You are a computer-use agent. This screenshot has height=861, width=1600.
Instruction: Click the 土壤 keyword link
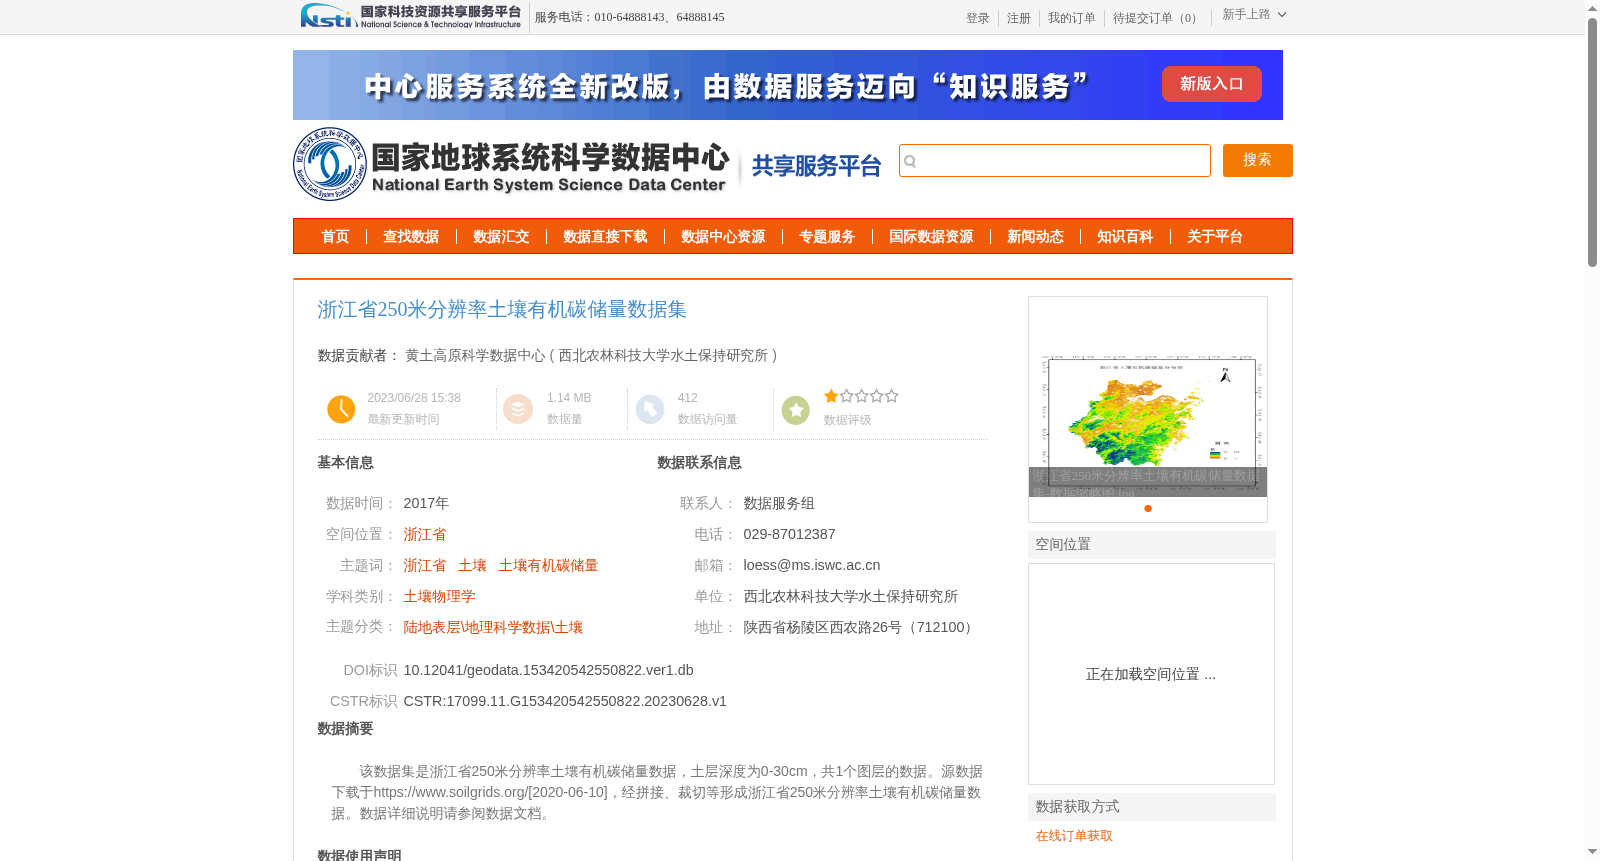click(x=472, y=566)
